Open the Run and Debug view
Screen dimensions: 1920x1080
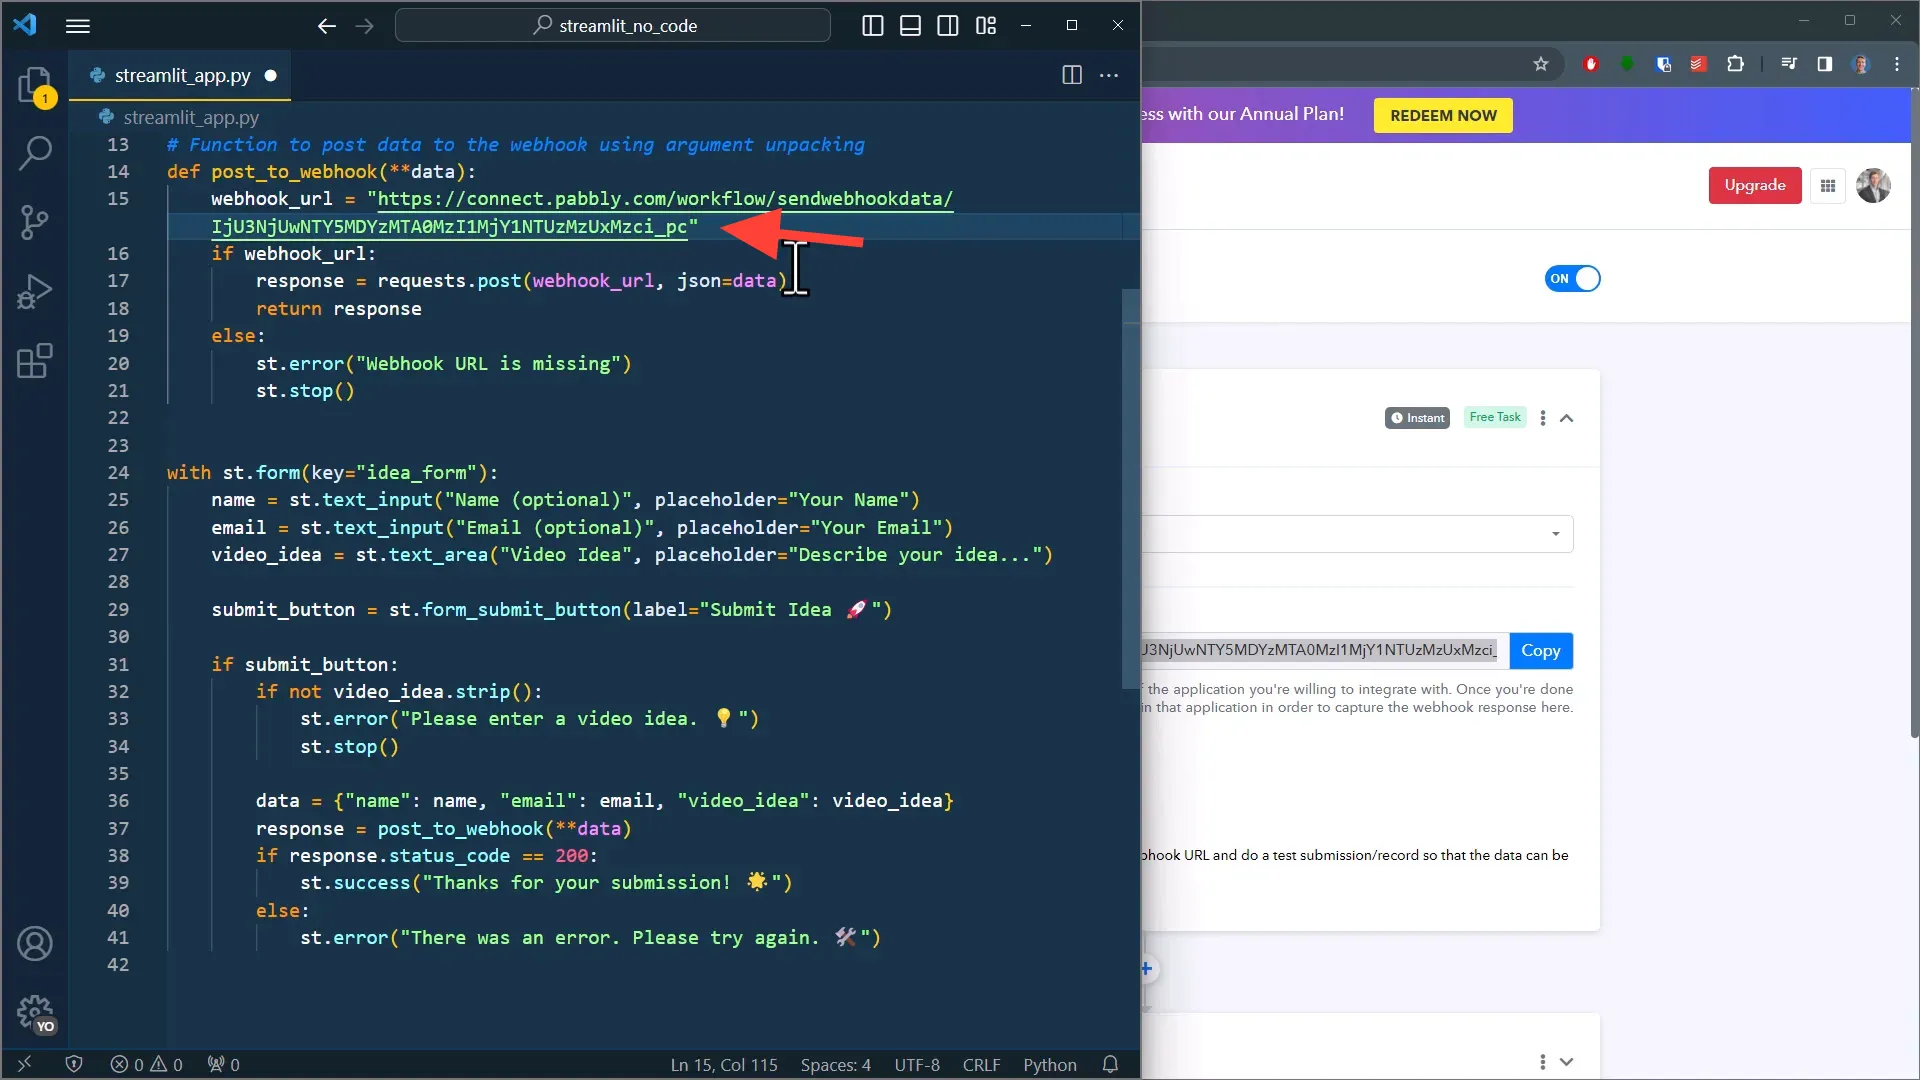[36, 290]
